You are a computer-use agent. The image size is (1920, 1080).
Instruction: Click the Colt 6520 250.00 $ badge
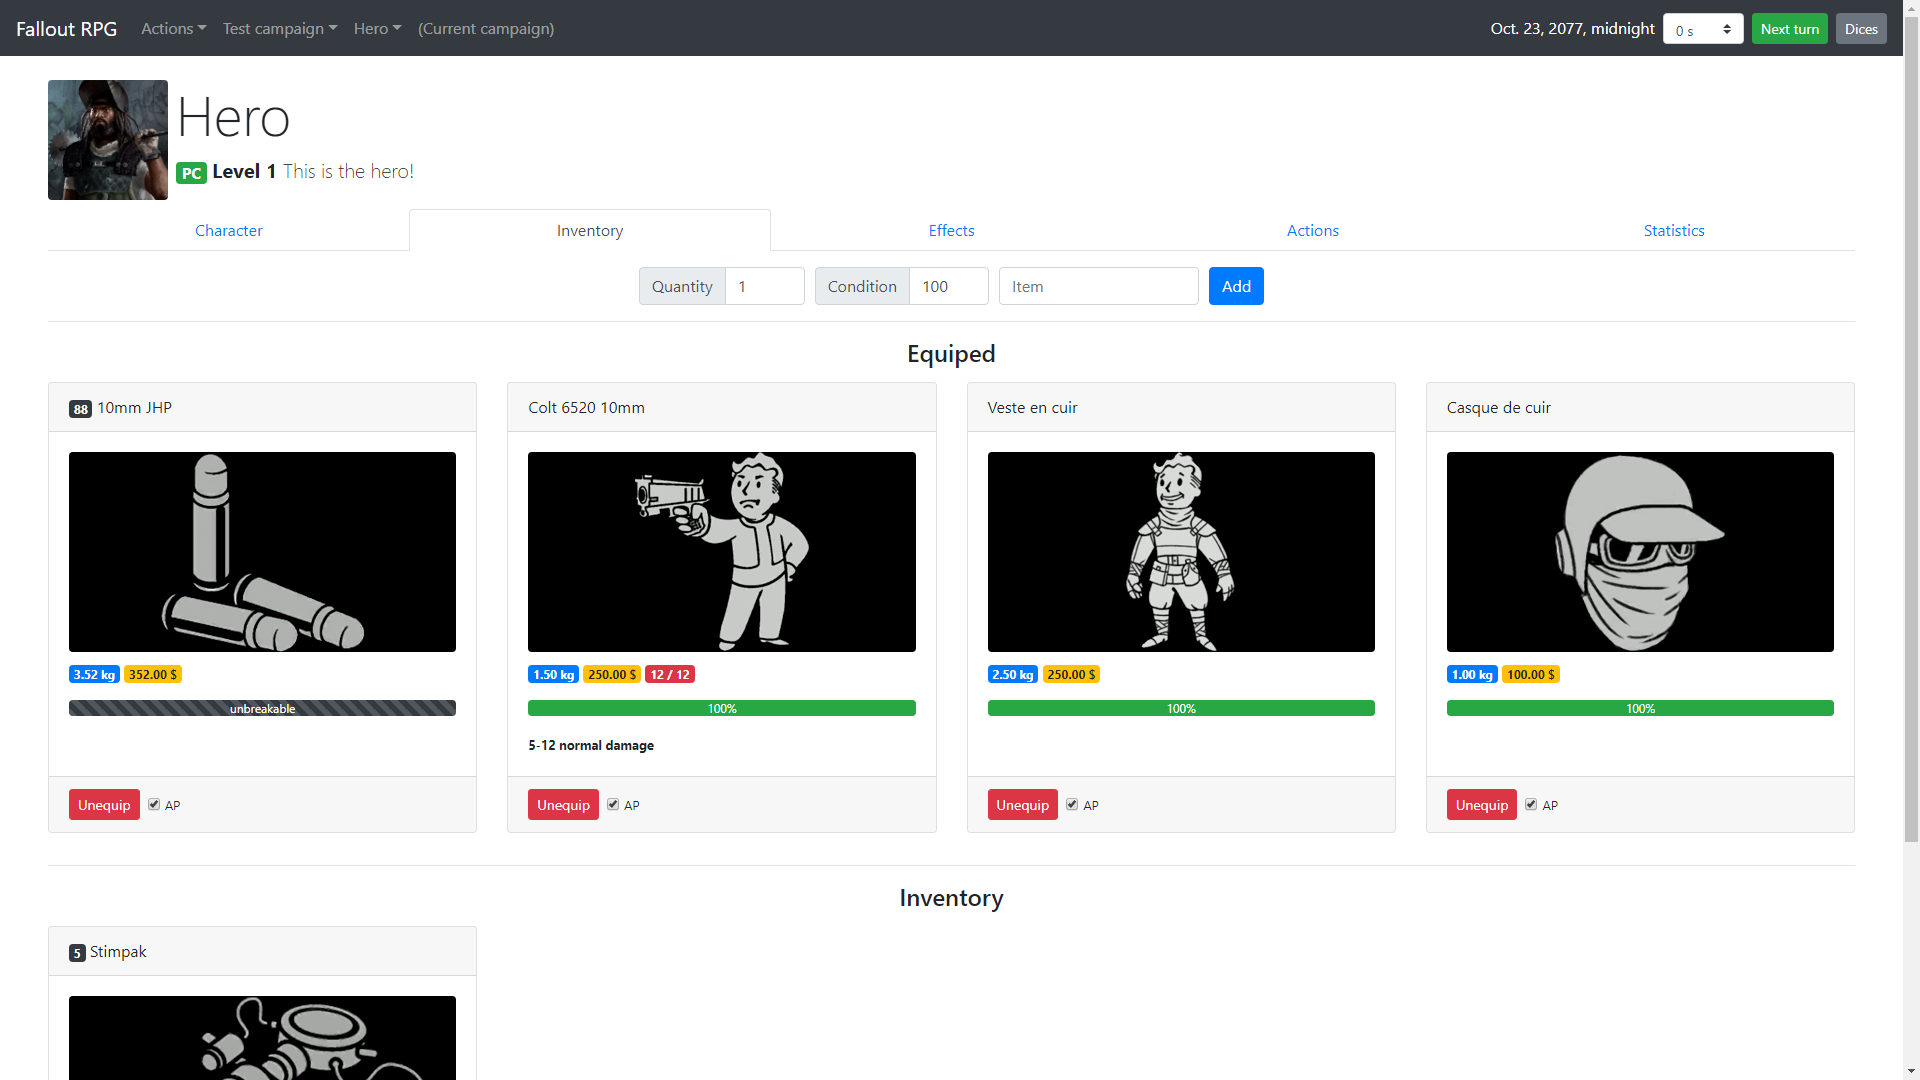tap(612, 675)
